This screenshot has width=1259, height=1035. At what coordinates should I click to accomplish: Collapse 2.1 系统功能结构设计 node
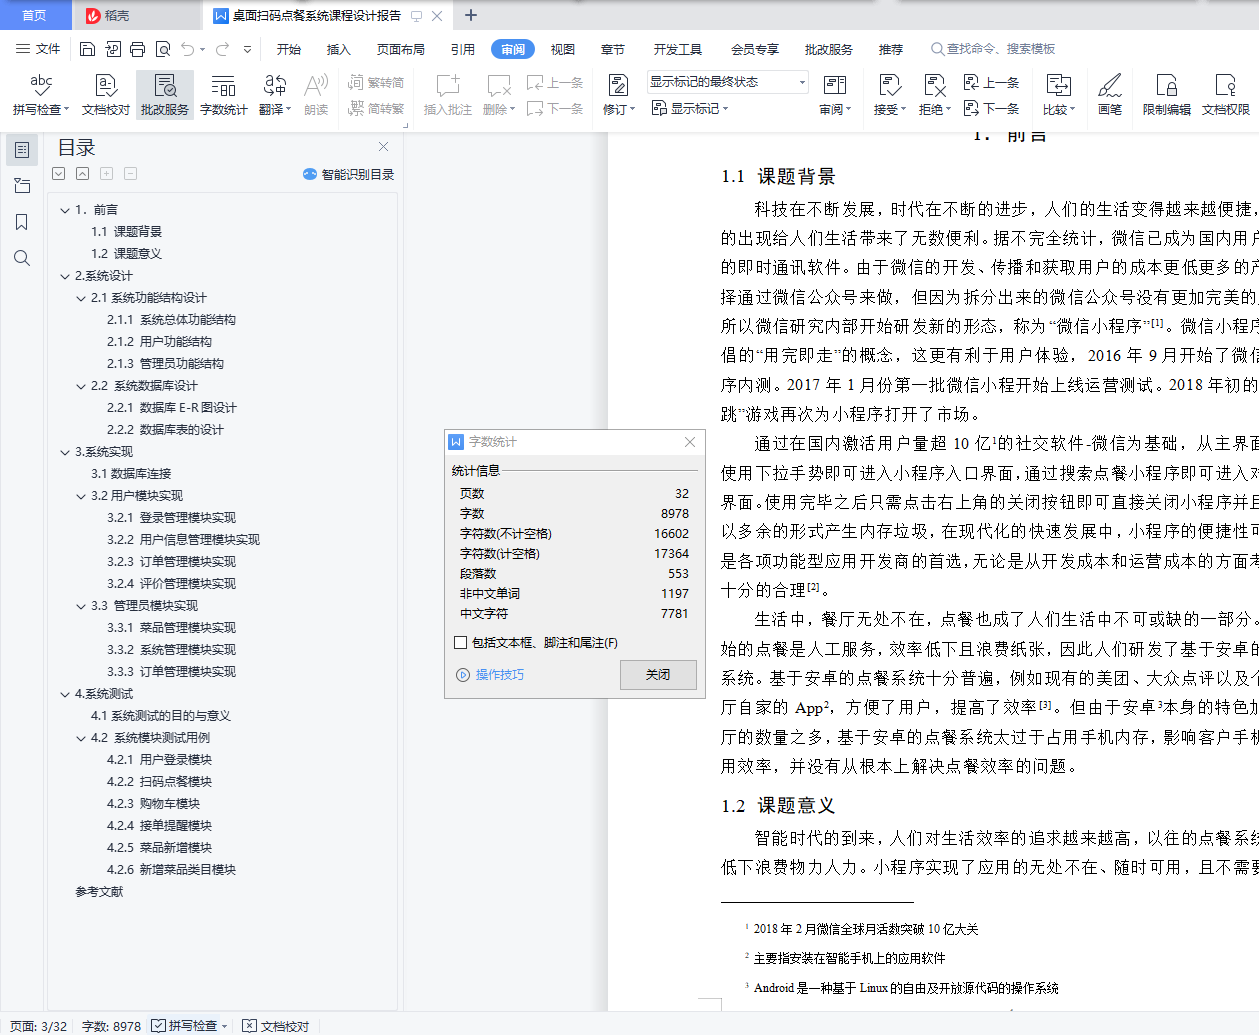point(81,298)
